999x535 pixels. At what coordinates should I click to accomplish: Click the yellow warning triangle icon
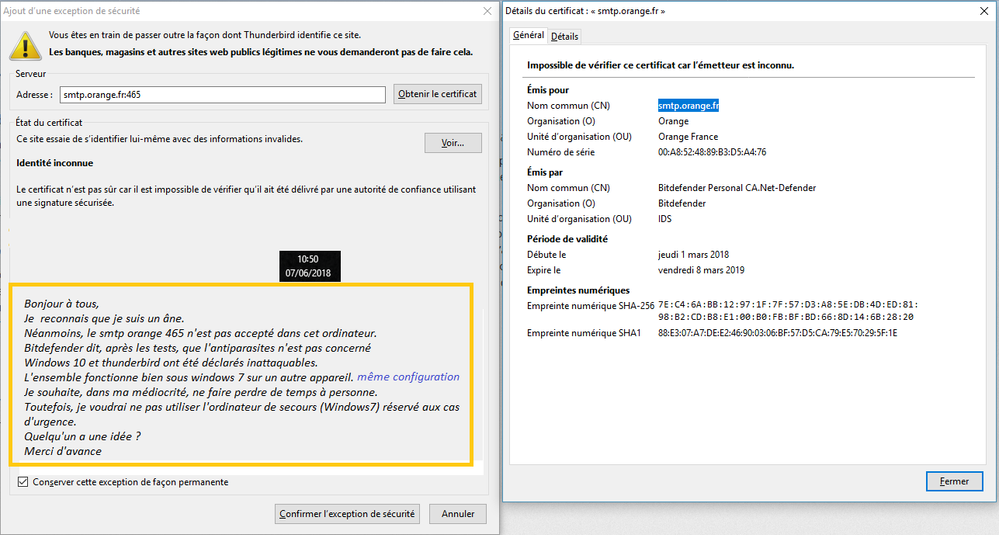[x=25, y=46]
